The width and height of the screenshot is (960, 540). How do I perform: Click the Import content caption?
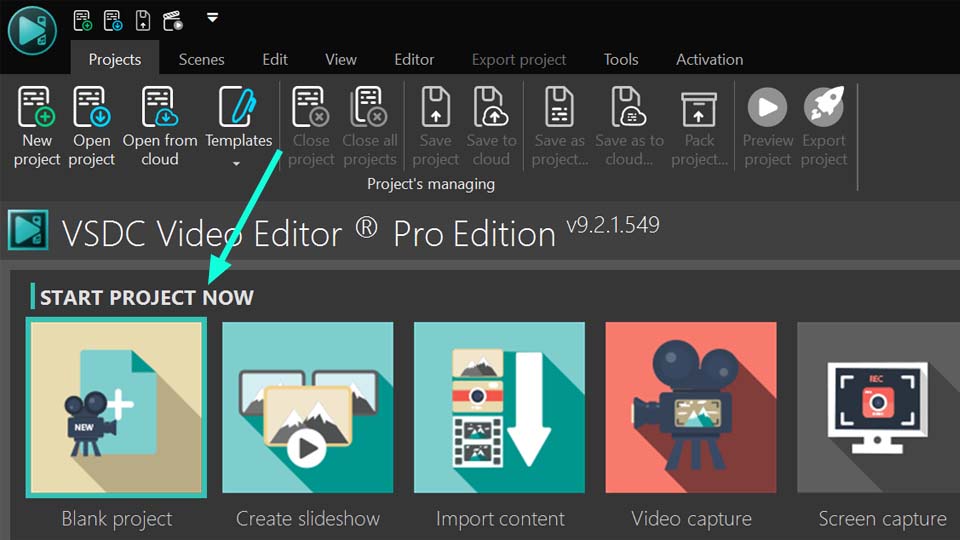(x=500, y=519)
